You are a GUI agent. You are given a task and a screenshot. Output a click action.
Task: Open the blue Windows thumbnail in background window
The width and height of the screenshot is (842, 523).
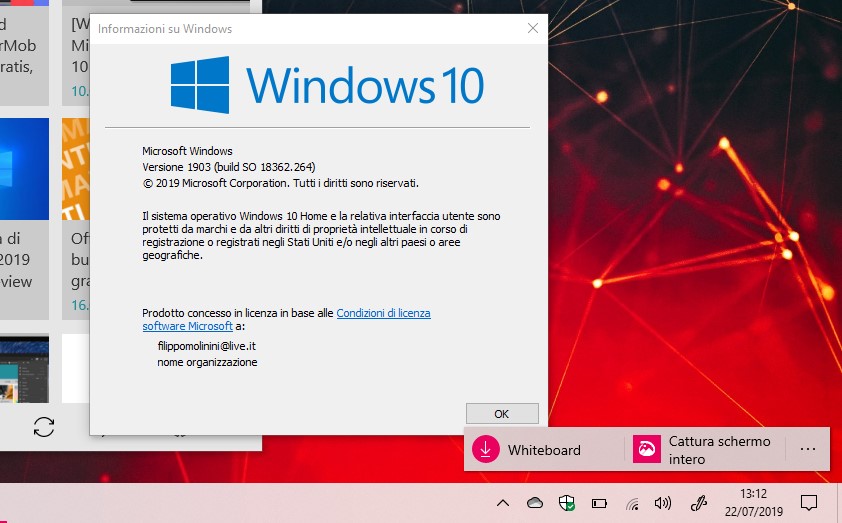click(24, 169)
